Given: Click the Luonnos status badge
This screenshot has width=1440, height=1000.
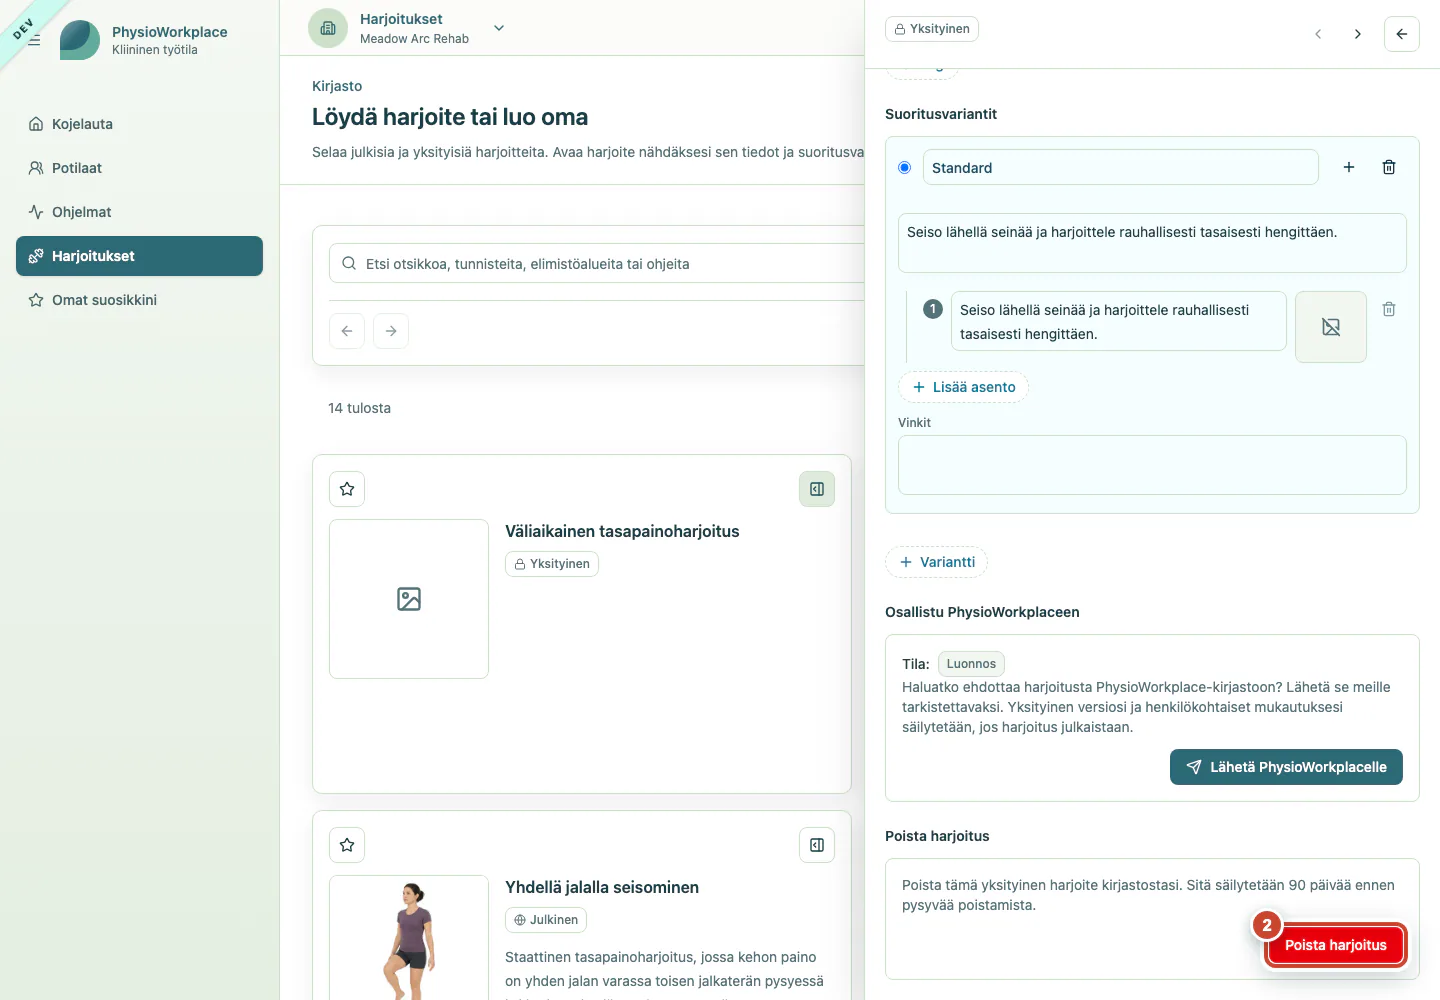Looking at the screenshot, I should pyautogui.click(x=971, y=664).
